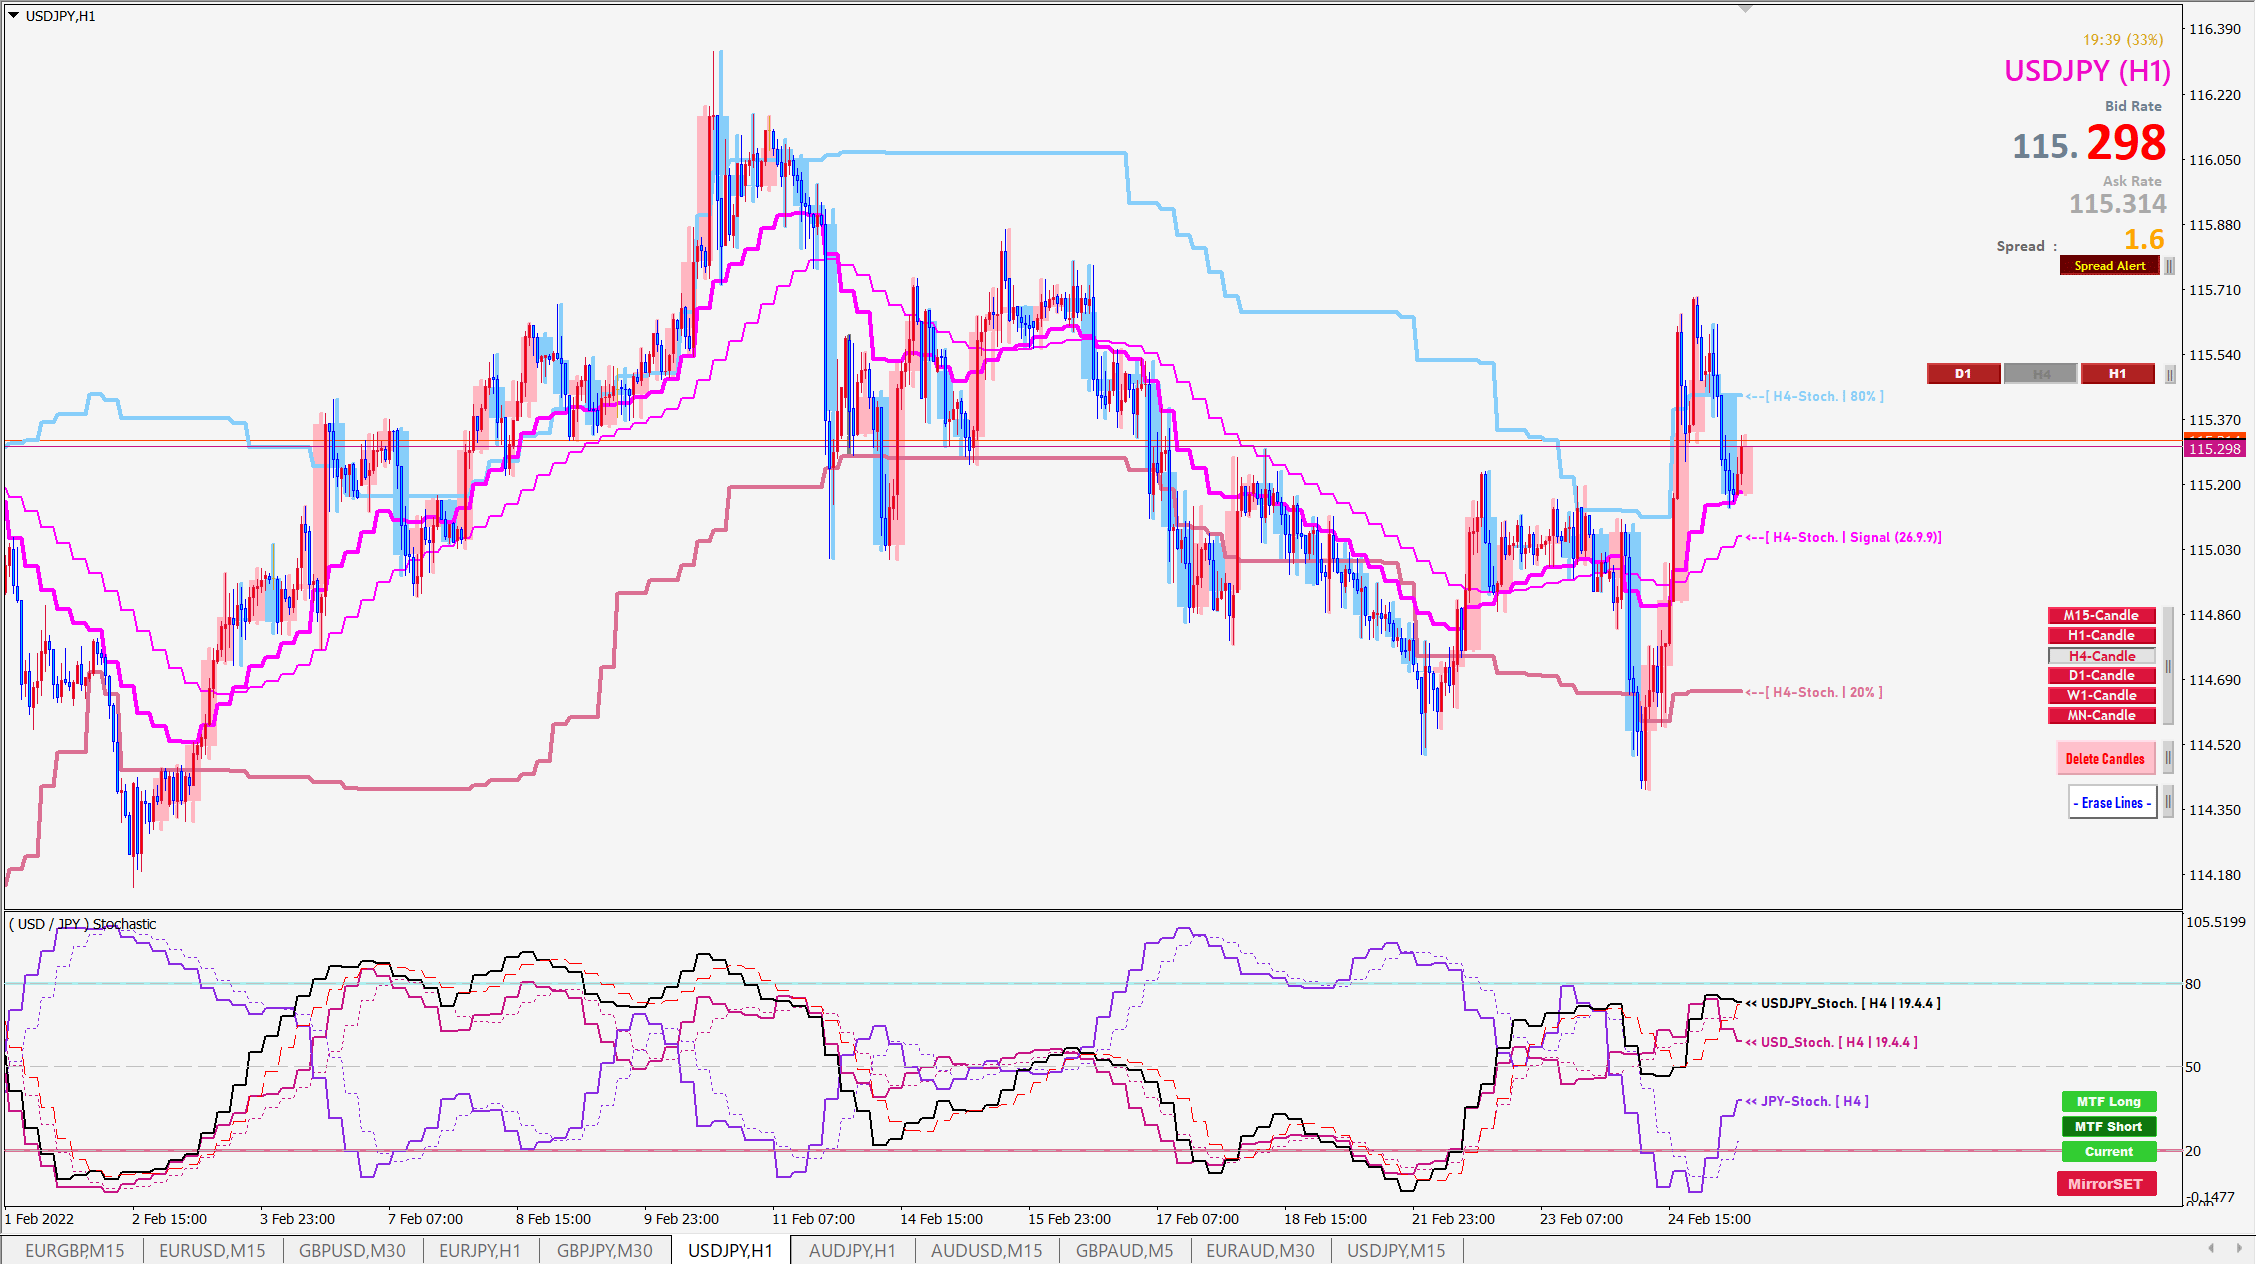Screen dimensions: 2256x1264
Task: Open the USDJPY,H1 chart dropdown arrow
Action: point(14,15)
